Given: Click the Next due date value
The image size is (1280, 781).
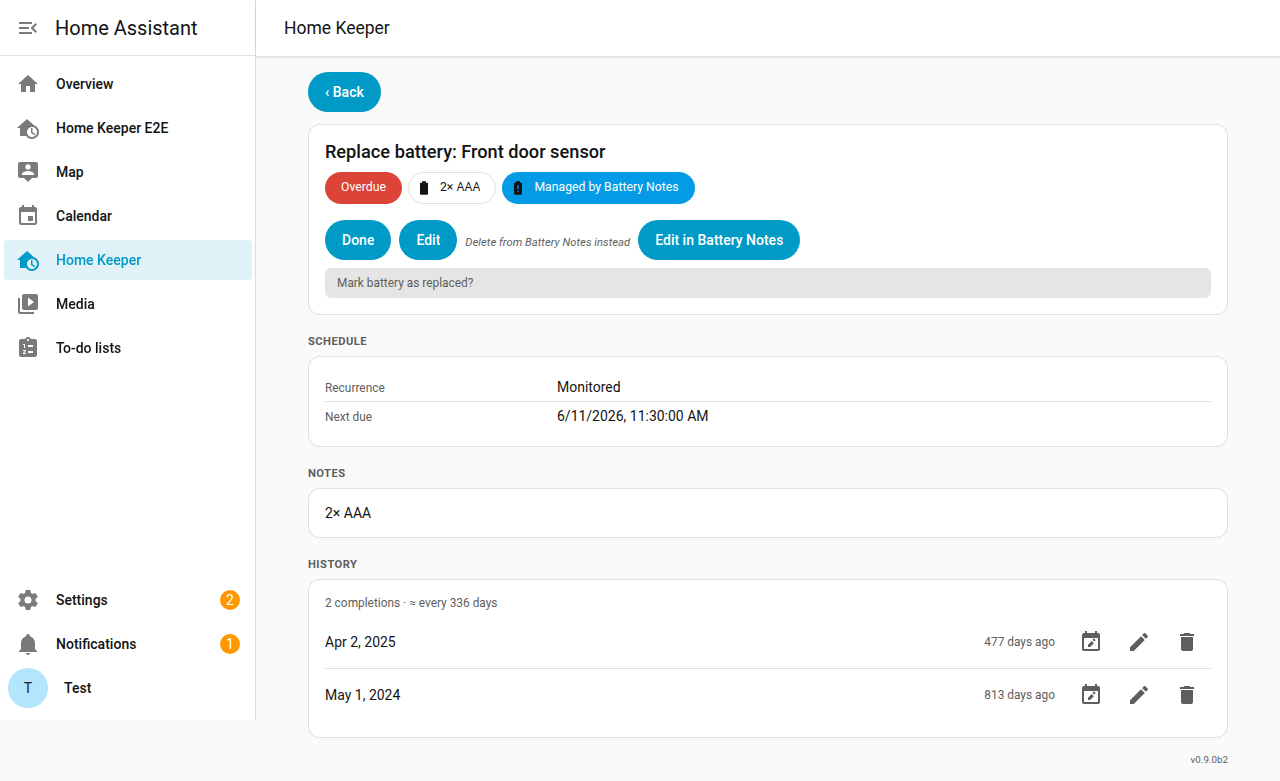Looking at the screenshot, I should [x=633, y=416].
